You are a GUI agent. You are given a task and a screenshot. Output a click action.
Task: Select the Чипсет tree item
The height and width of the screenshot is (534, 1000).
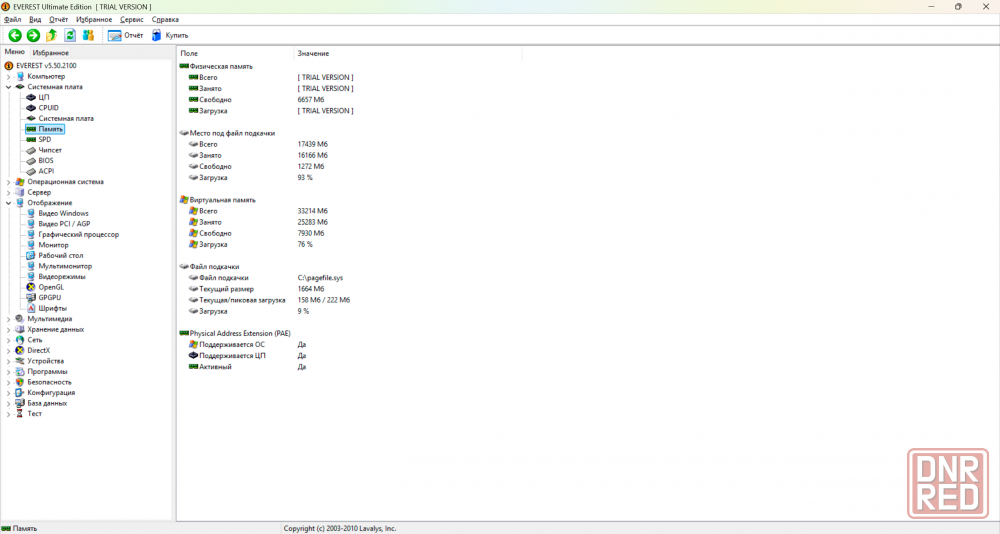pyautogui.click(x=50, y=151)
